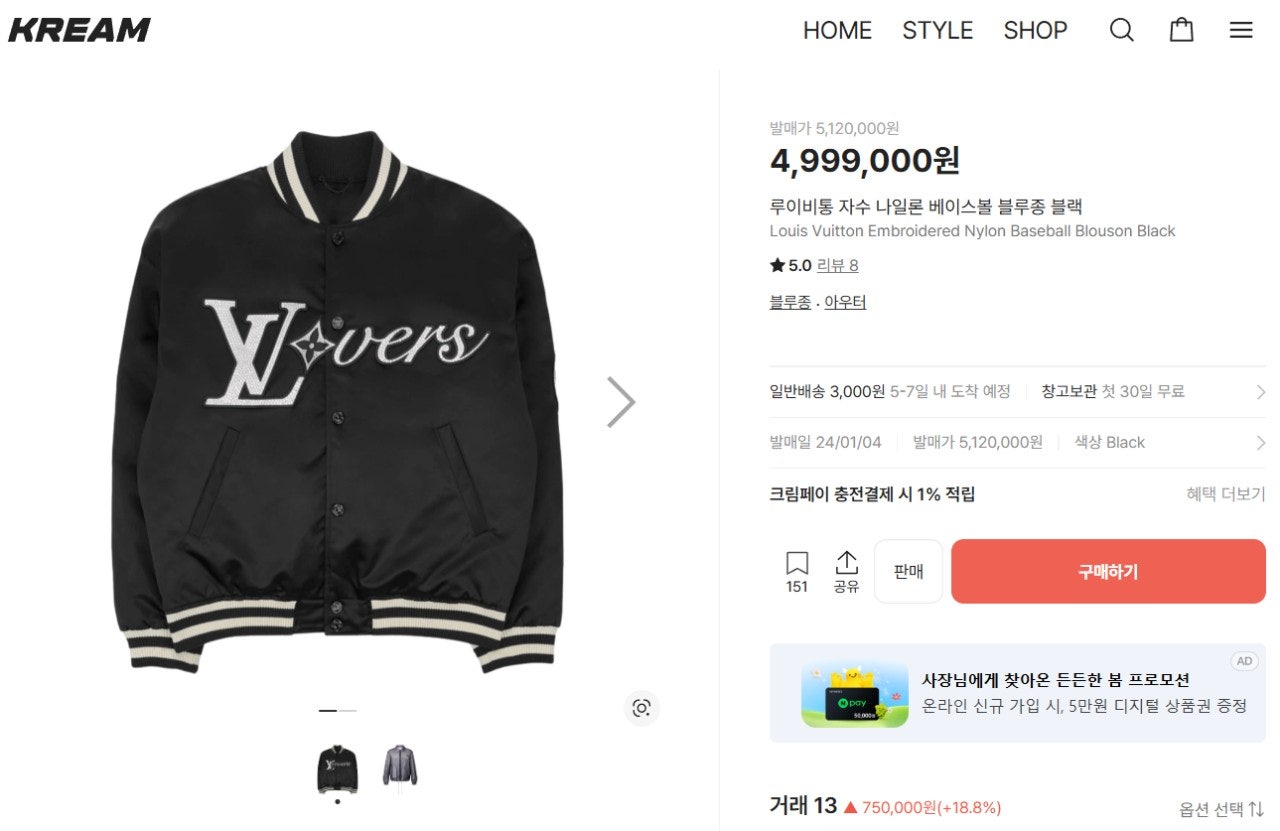This screenshot has width=1280, height=831.
Task: Click the share (공유) icon
Action: tap(846, 571)
